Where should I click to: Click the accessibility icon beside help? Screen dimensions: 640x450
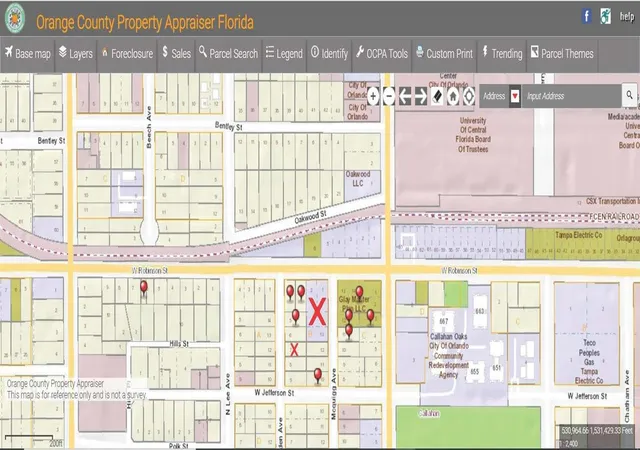pyautogui.click(x=606, y=16)
